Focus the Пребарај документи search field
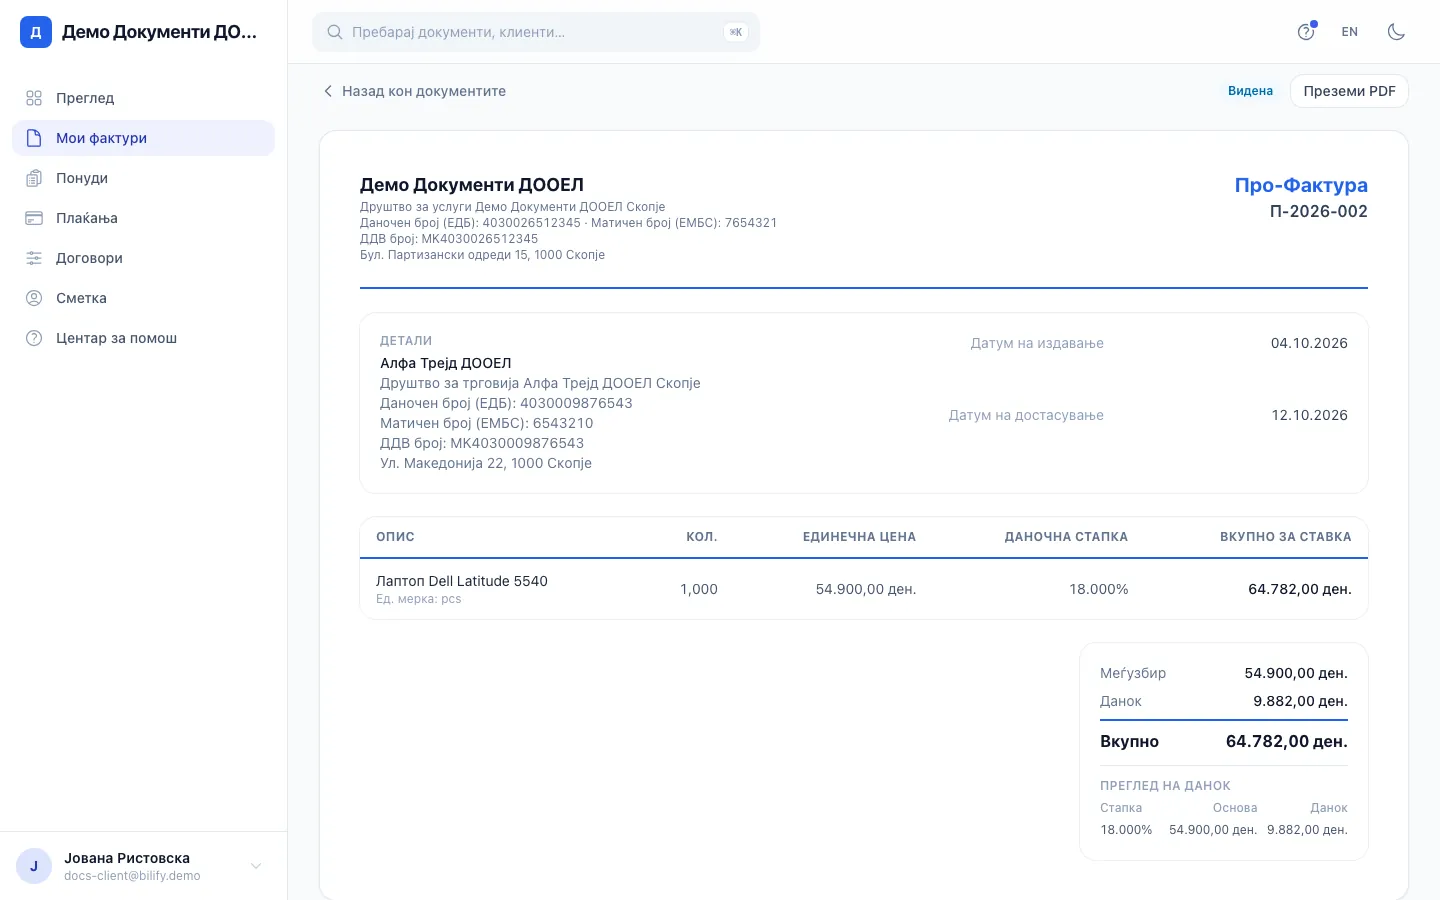Viewport: 1440px width, 900px height. [x=536, y=32]
